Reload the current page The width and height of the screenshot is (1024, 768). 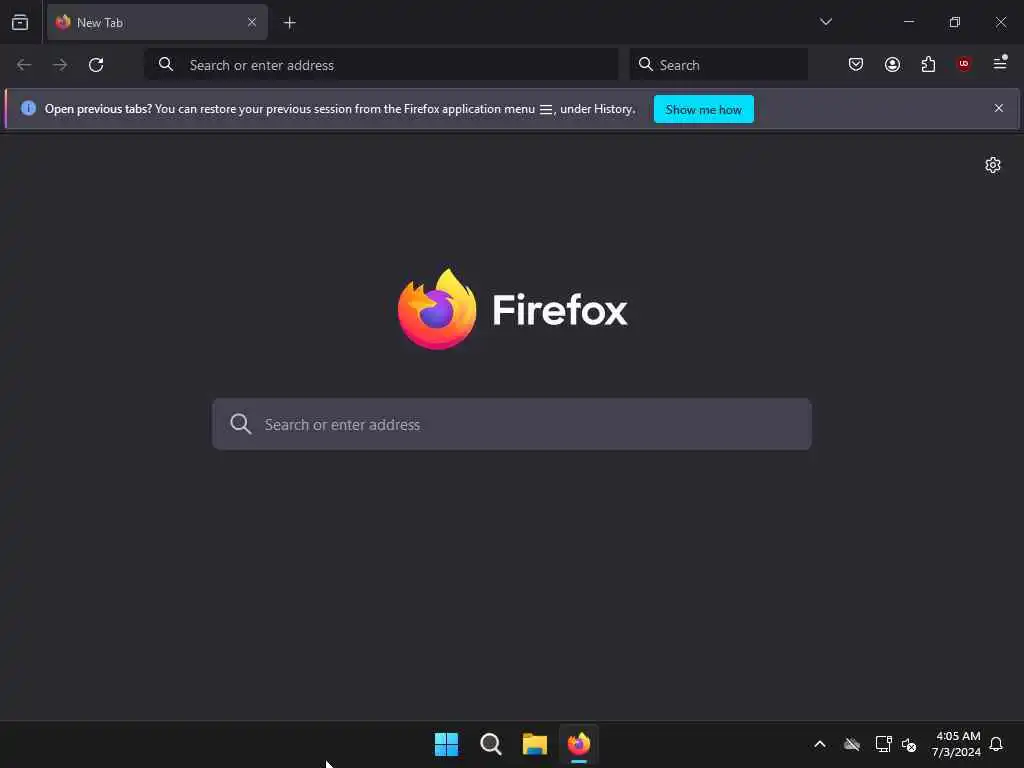pyautogui.click(x=96, y=65)
